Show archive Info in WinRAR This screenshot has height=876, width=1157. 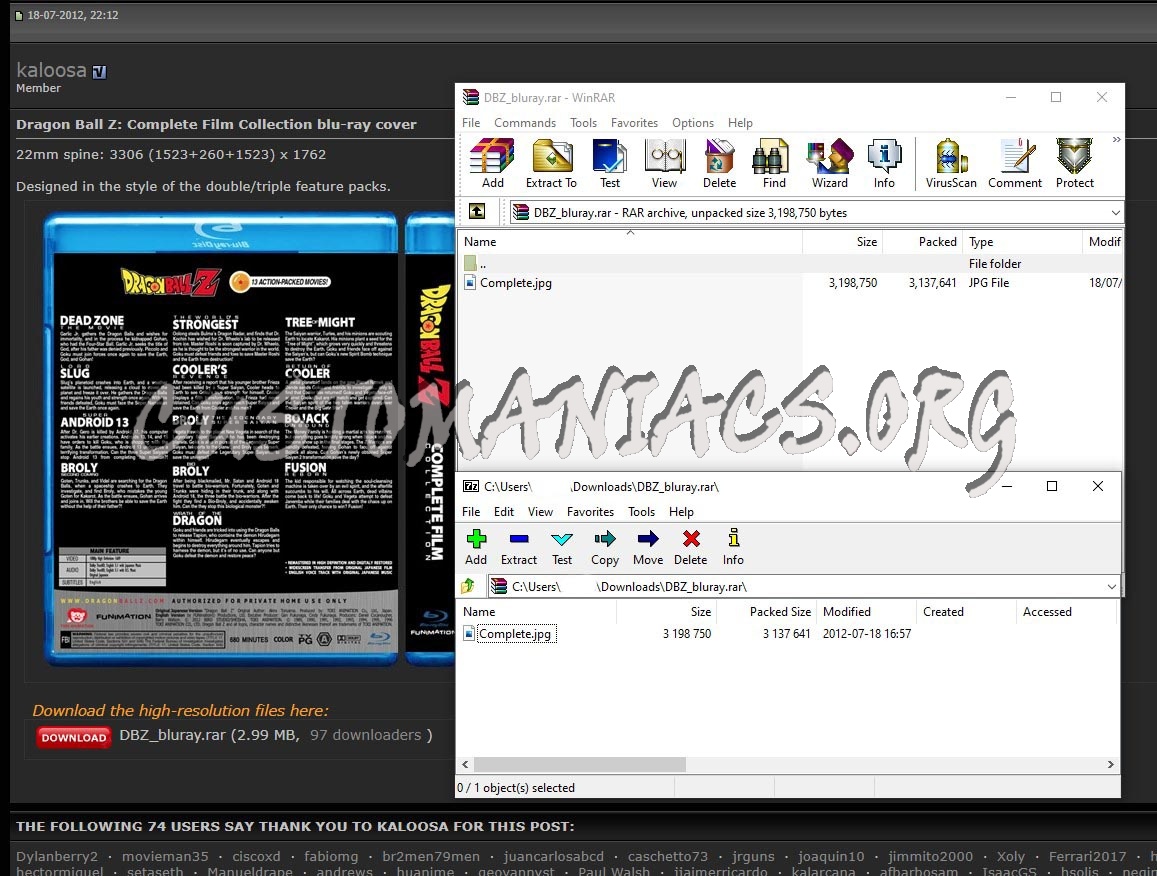click(x=884, y=164)
